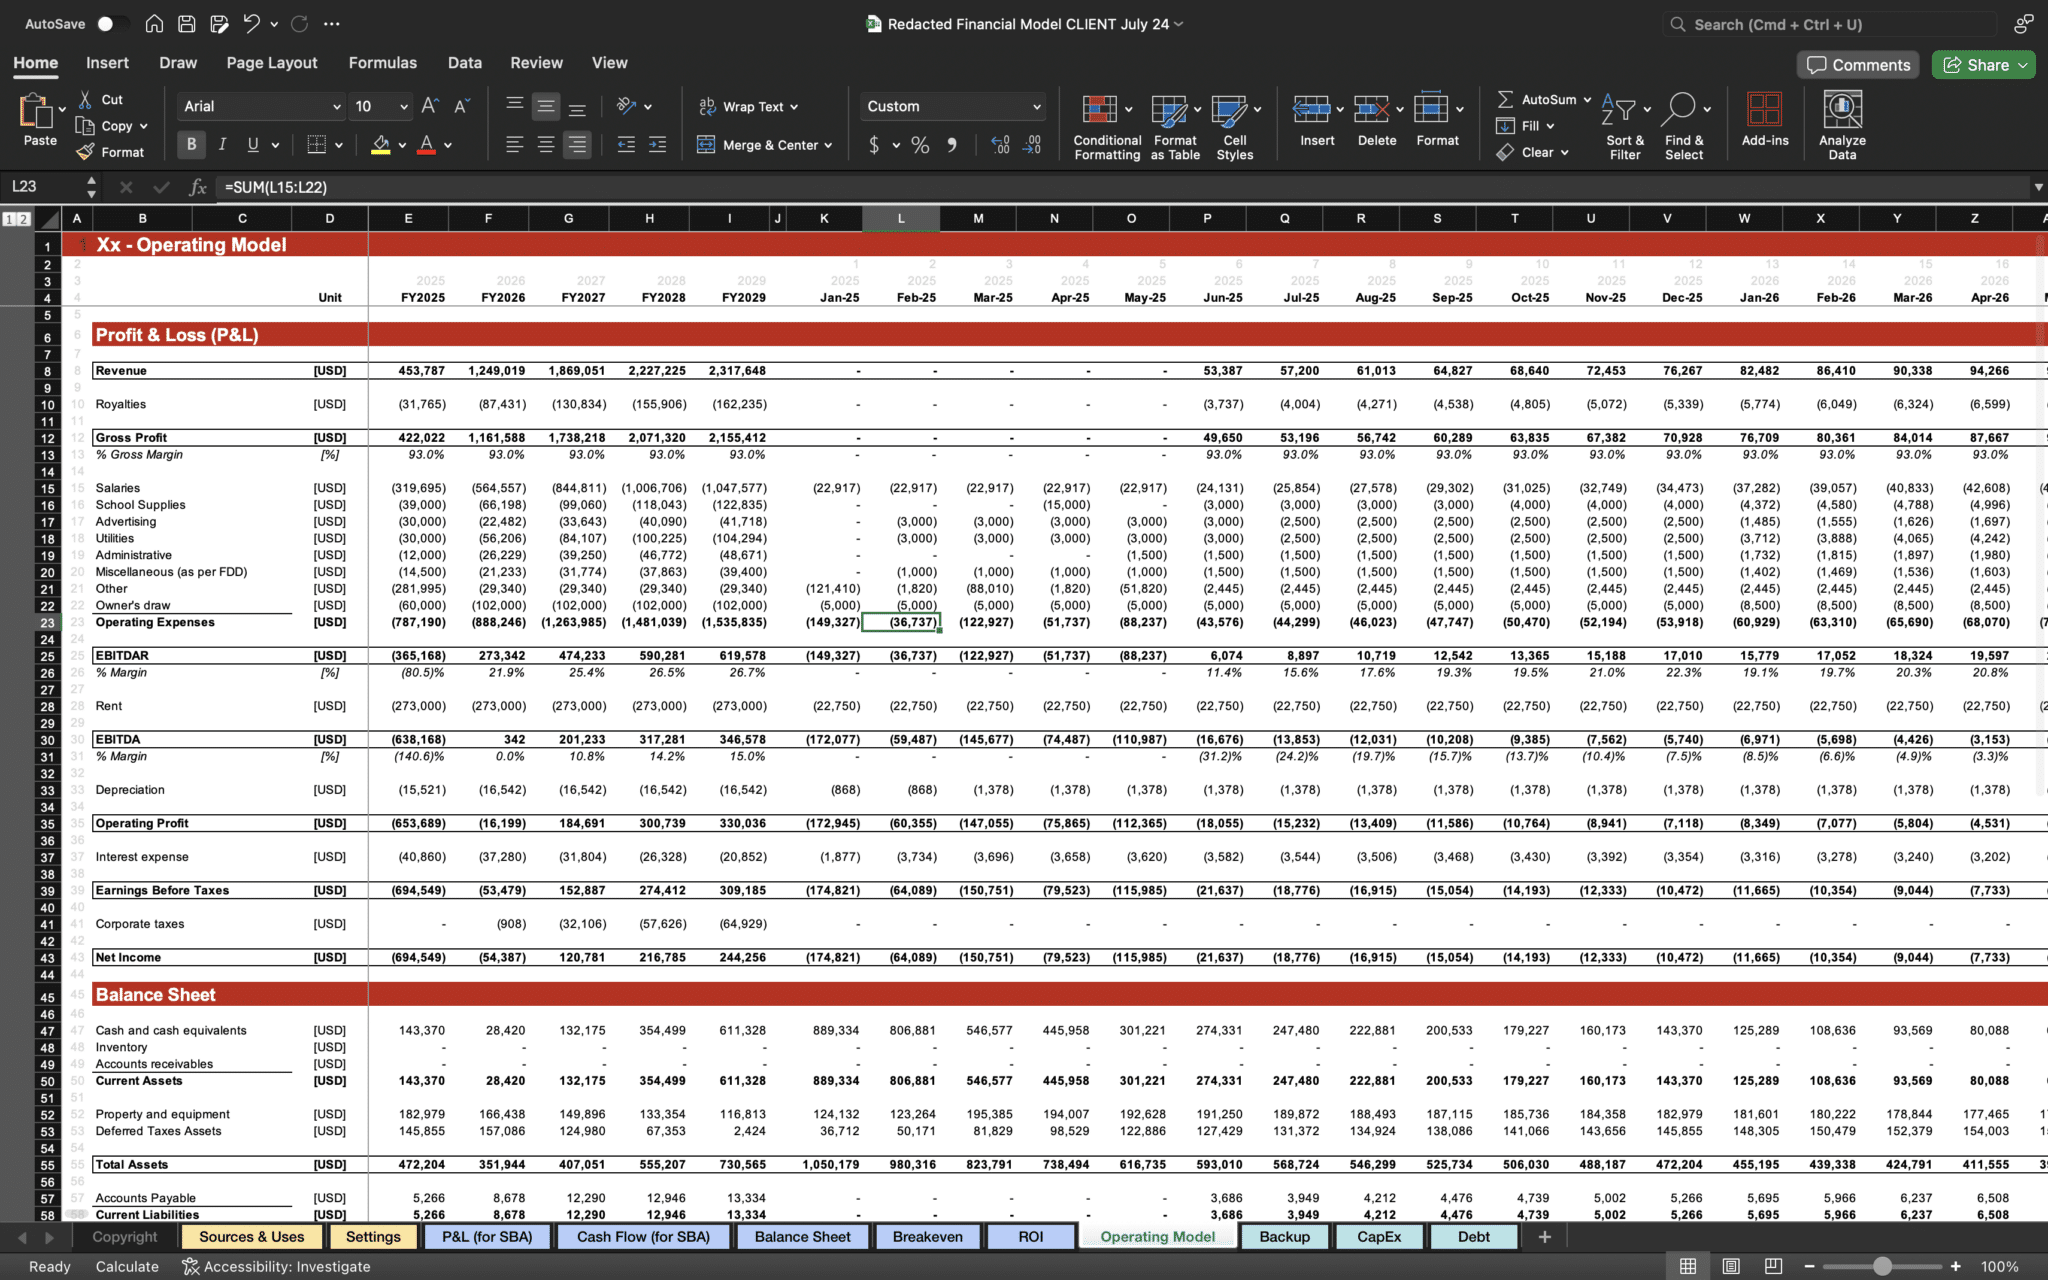Click the Delete cells icon
The image size is (2048, 1280).
(1372, 109)
